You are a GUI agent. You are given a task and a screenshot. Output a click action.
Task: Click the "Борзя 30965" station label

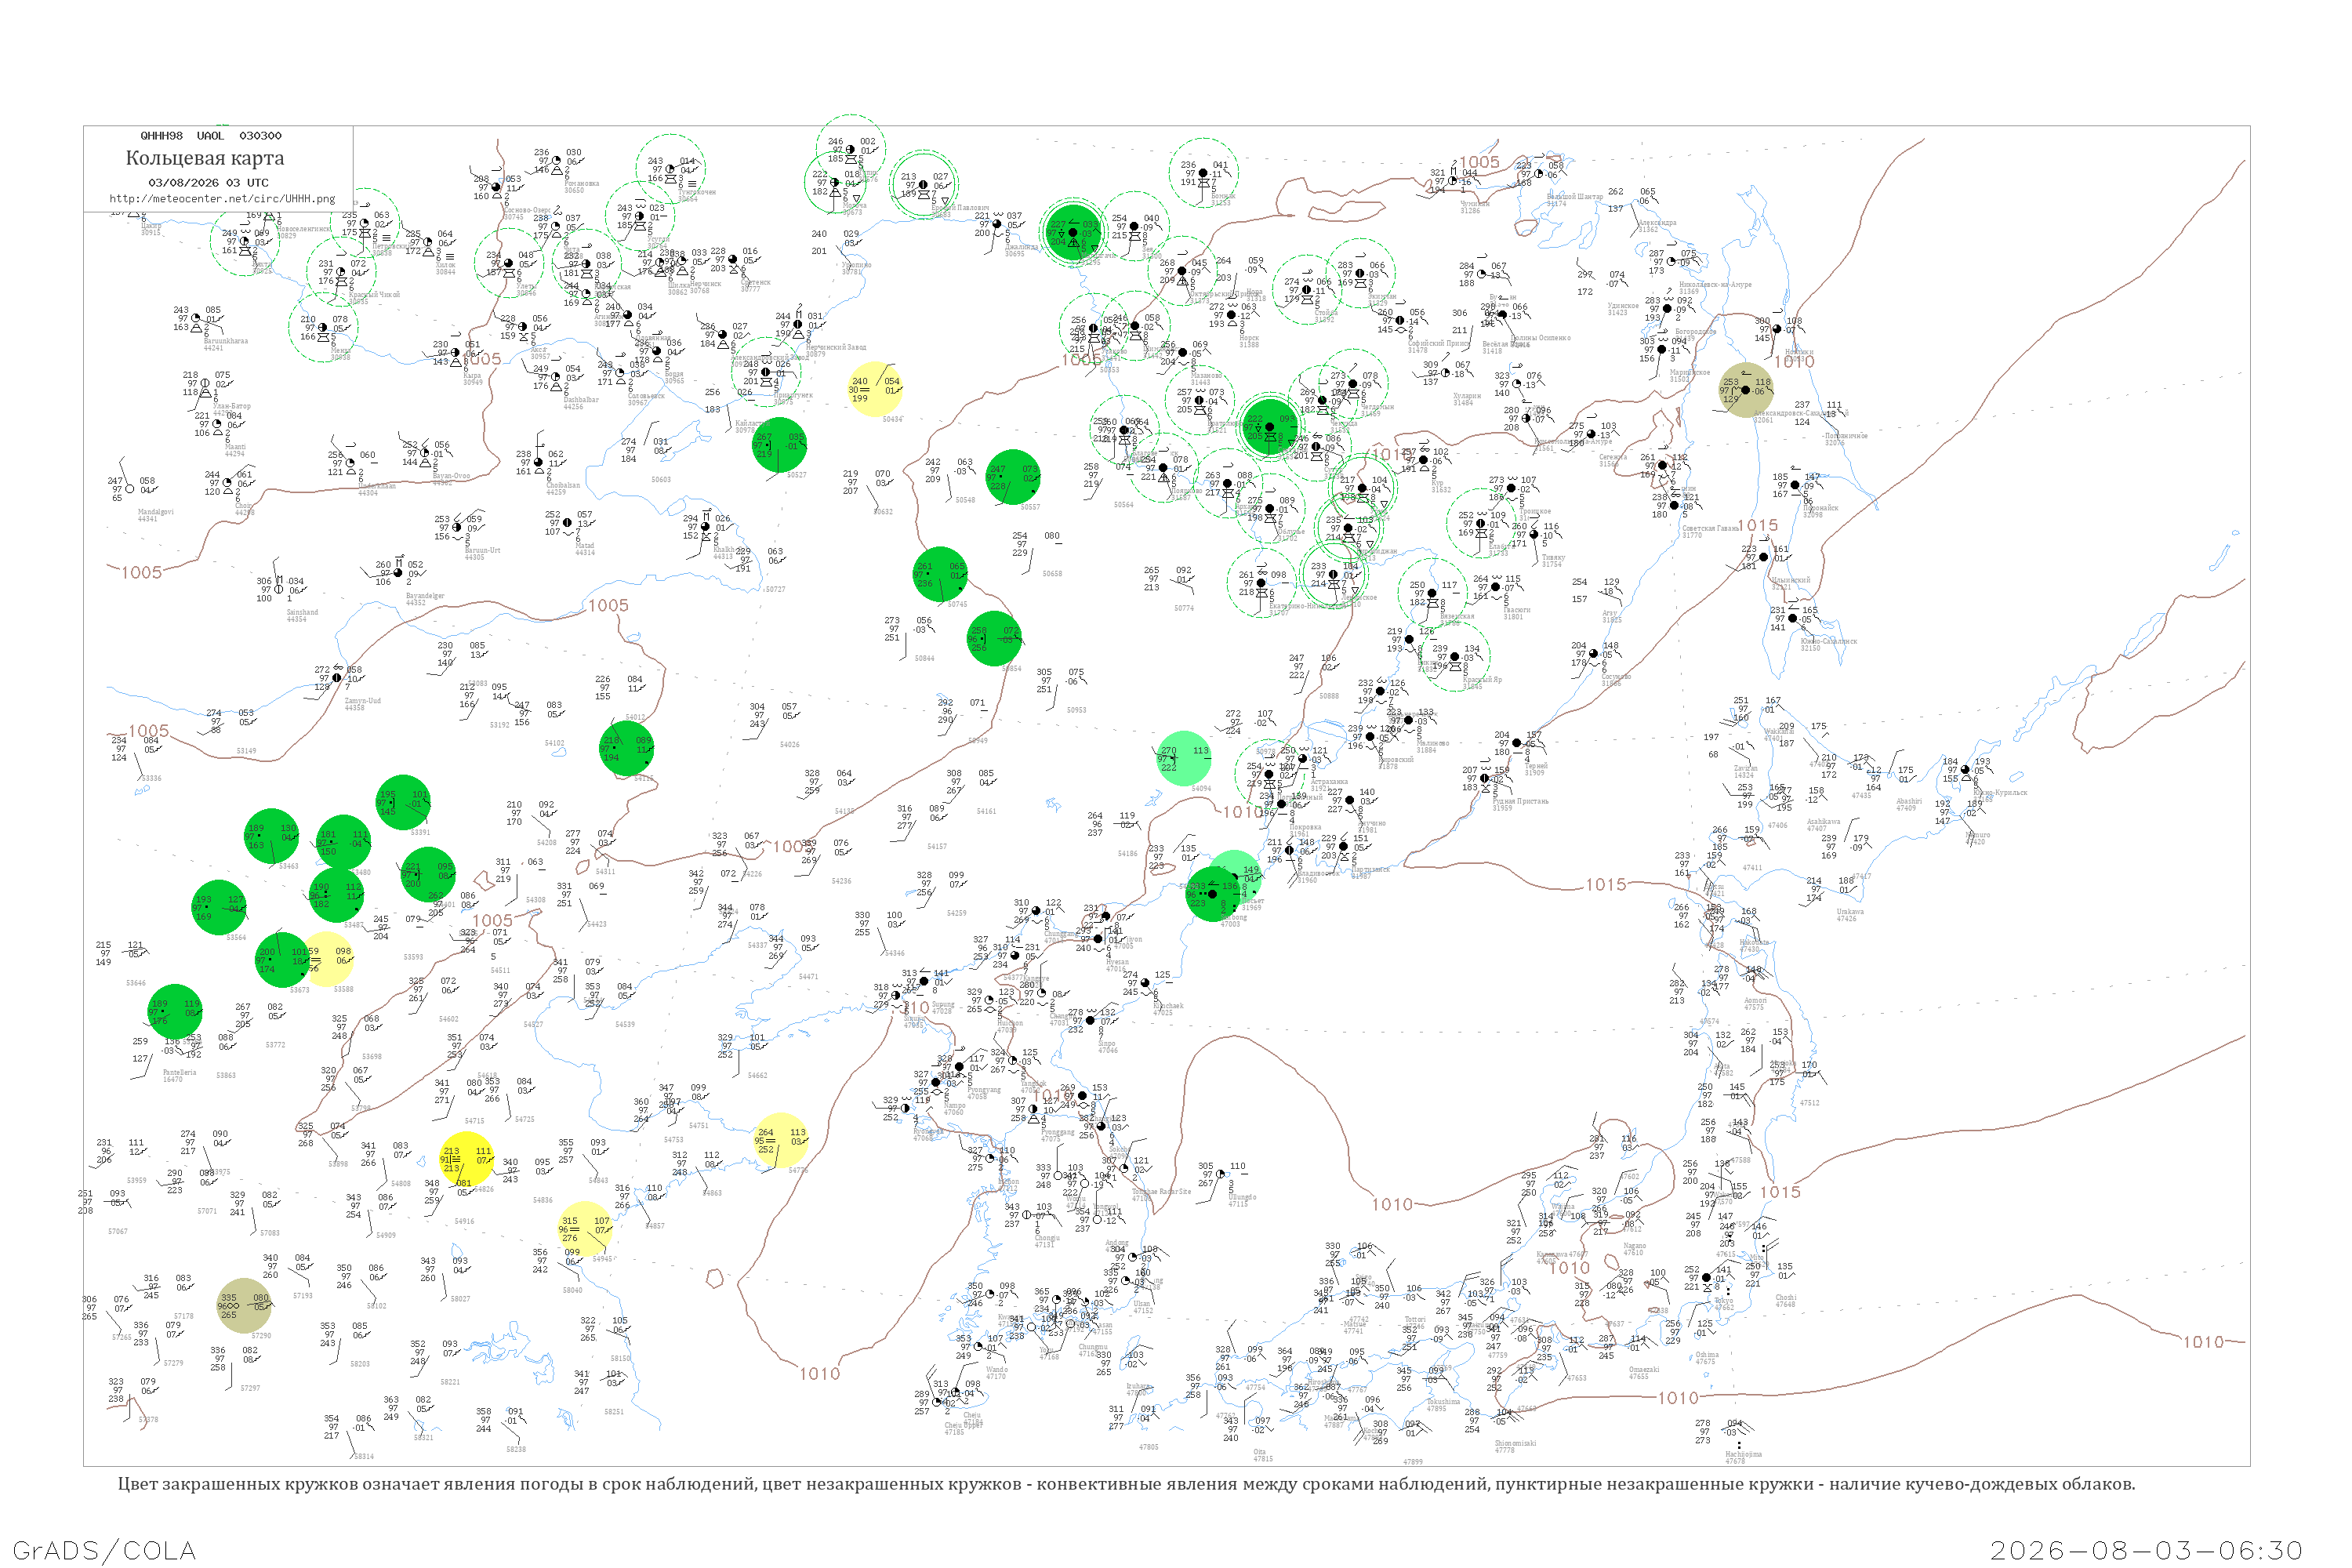[674, 377]
